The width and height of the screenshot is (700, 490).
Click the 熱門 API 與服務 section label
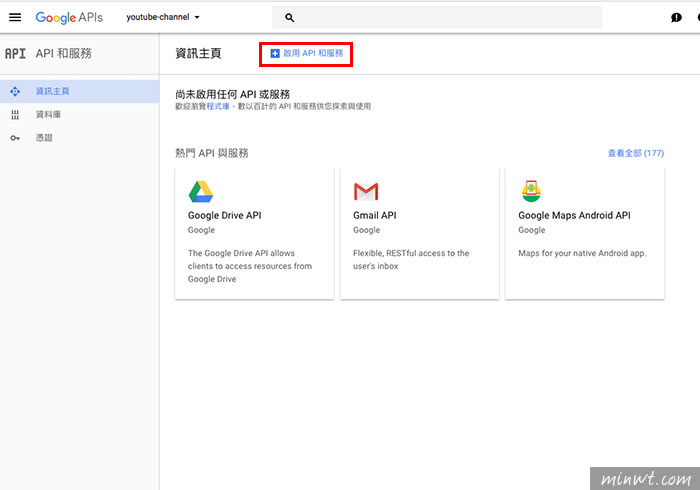point(212,153)
